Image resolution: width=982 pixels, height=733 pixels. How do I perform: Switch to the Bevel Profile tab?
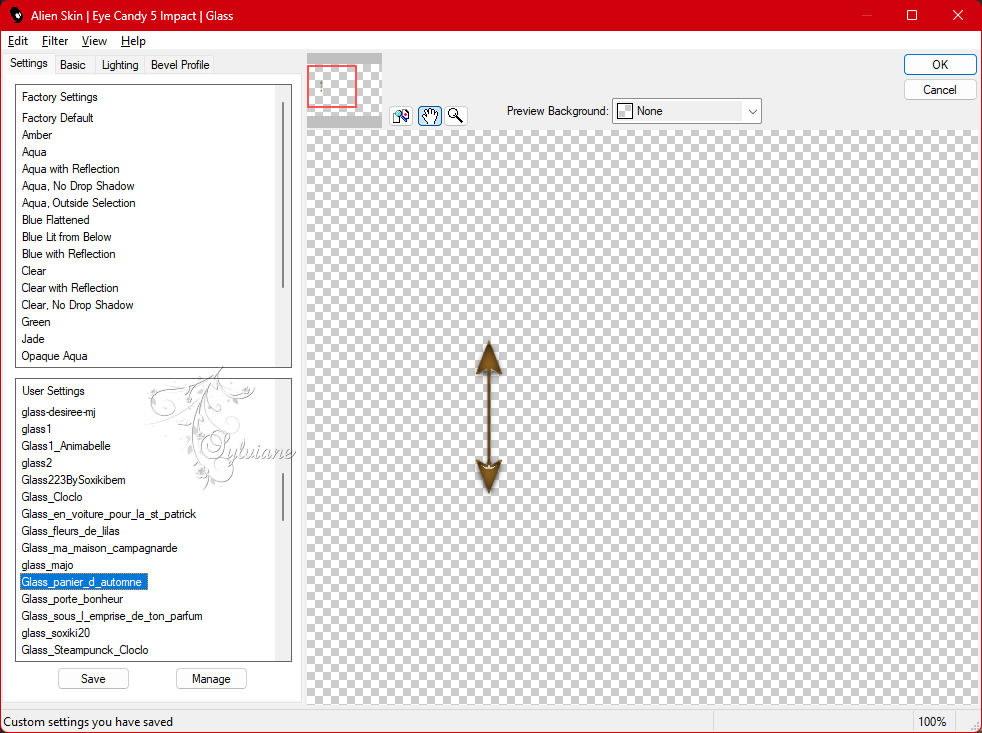point(180,65)
